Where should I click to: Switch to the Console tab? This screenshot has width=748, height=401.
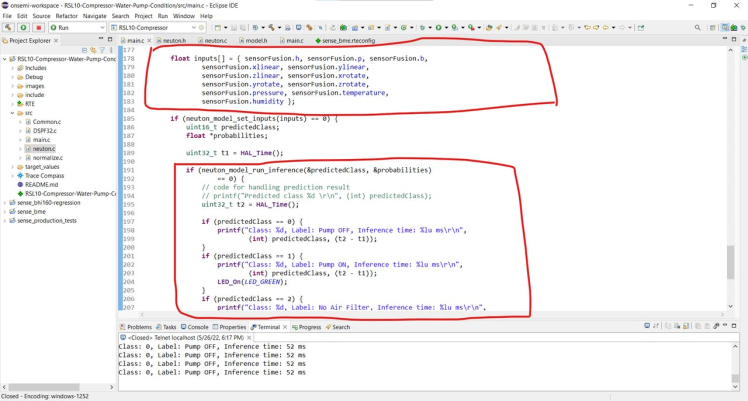[x=197, y=327]
